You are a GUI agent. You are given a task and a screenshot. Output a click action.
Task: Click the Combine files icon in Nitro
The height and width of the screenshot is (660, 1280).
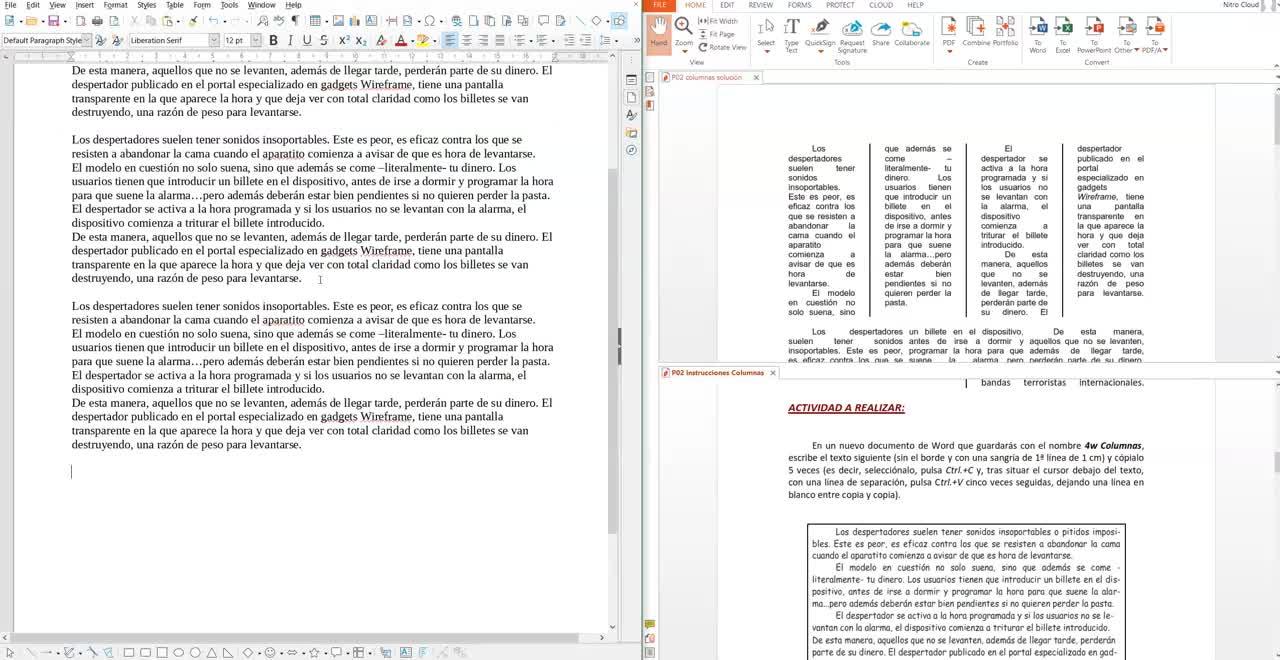pyautogui.click(x=976, y=33)
